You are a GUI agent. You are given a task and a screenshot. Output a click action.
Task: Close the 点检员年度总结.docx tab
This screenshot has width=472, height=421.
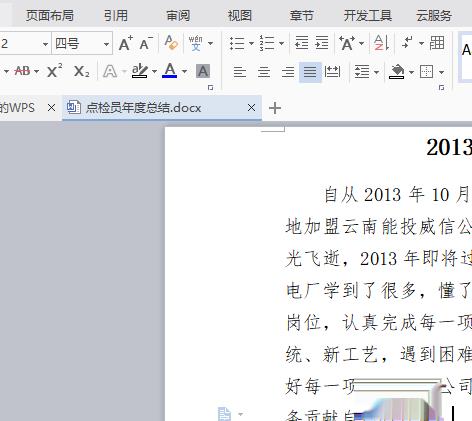click(252, 108)
